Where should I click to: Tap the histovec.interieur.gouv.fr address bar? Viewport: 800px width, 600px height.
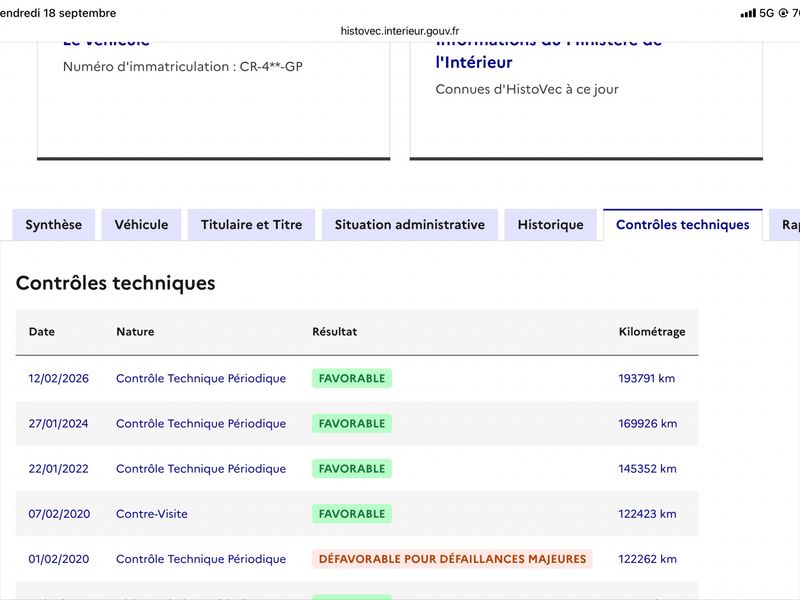coord(400,31)
